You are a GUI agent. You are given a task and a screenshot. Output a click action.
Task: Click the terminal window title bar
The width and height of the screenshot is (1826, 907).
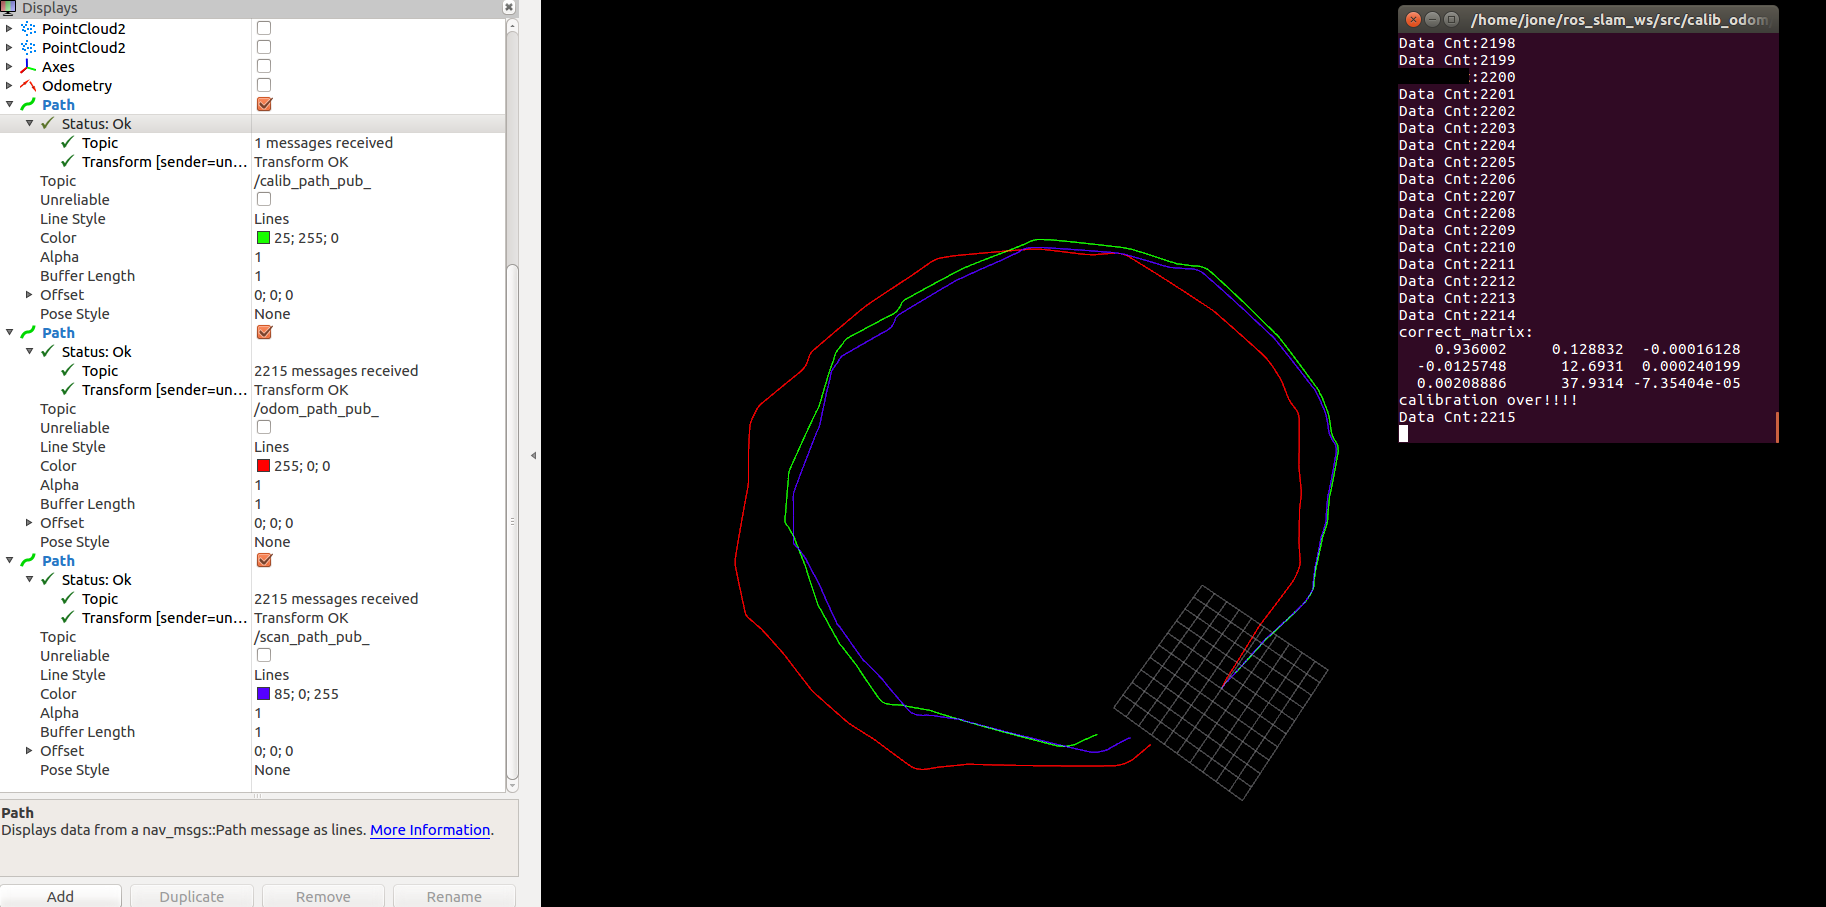pyautogui.click(x=1588, y=19)
